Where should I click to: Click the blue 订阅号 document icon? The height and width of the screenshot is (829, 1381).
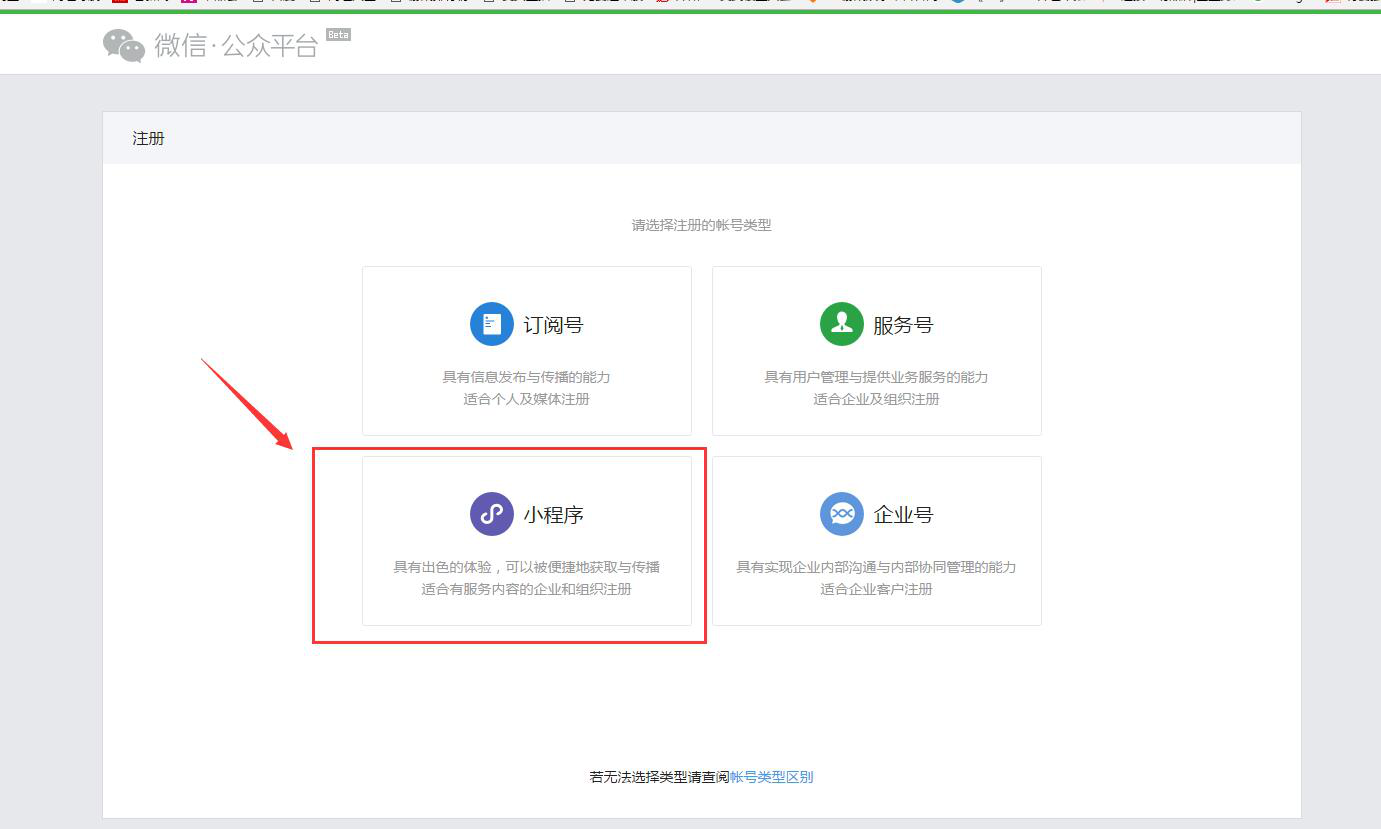point(491,324)
